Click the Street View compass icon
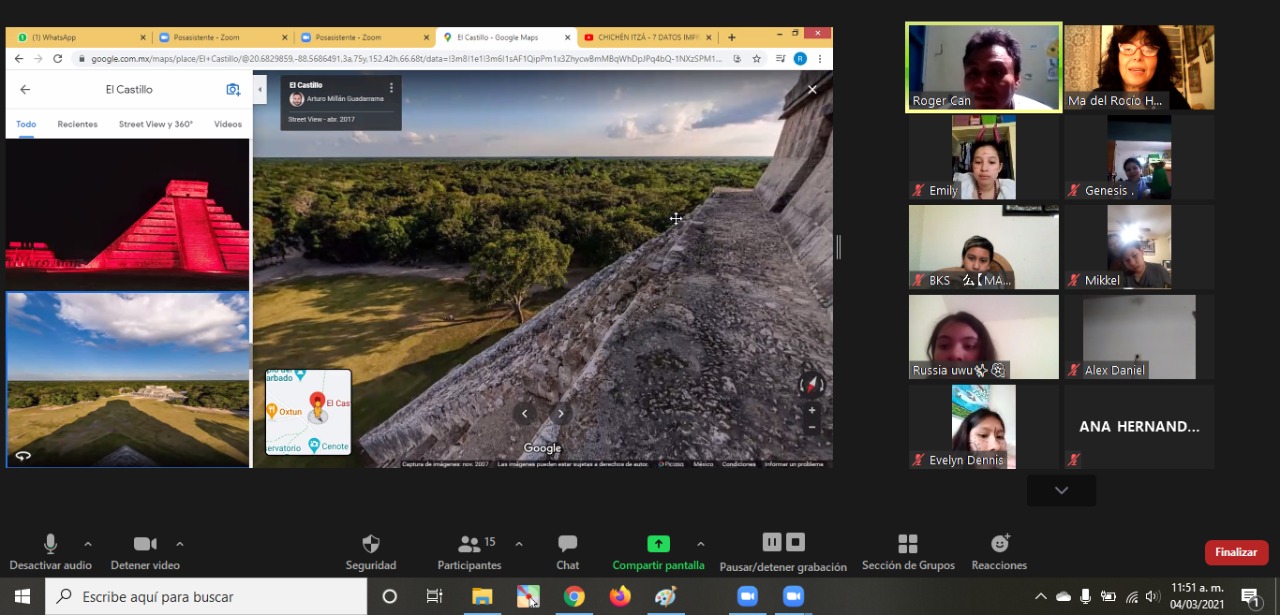This screenshot has width=1280, height=615. 812,385
